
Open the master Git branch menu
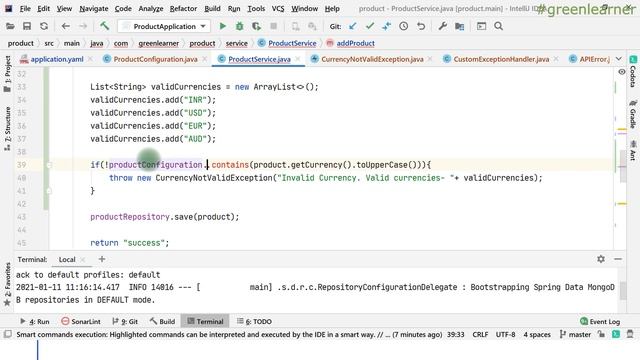[x=576, y=334]
